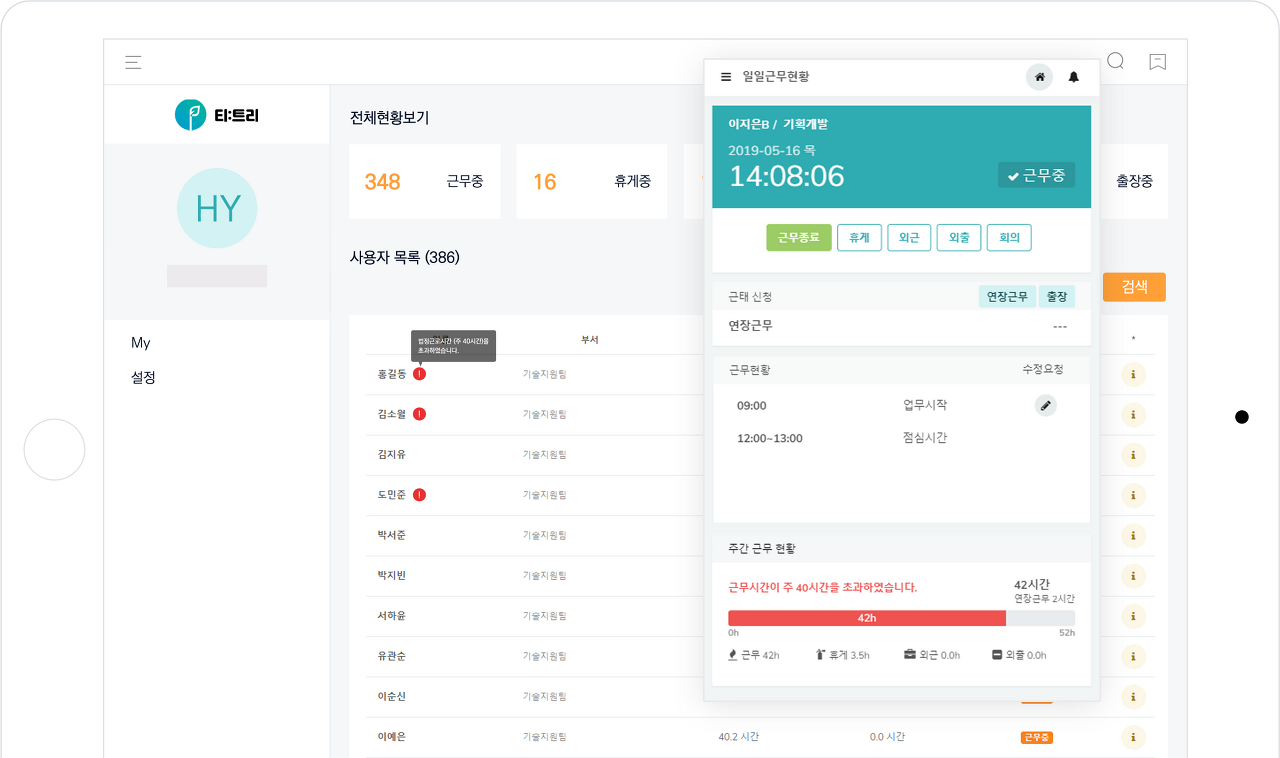Click the red warning icon beside 홍길동
1280x758 pixels.
tap(419, 374)
